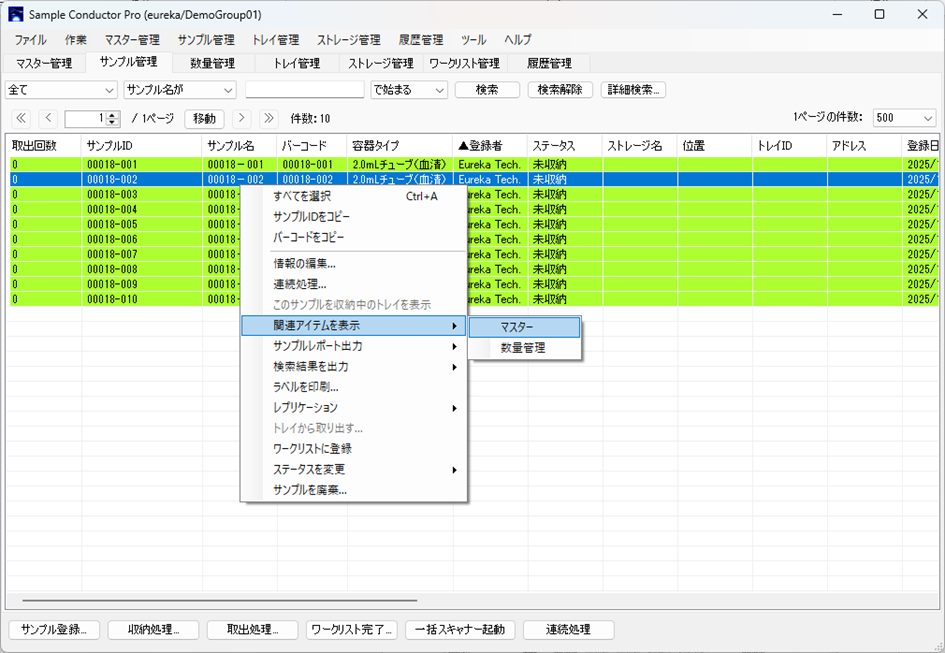Click the 一括スキャナー起動 button
The height and width of the screenshot is (653, 945).
click(x=460, y=630)
